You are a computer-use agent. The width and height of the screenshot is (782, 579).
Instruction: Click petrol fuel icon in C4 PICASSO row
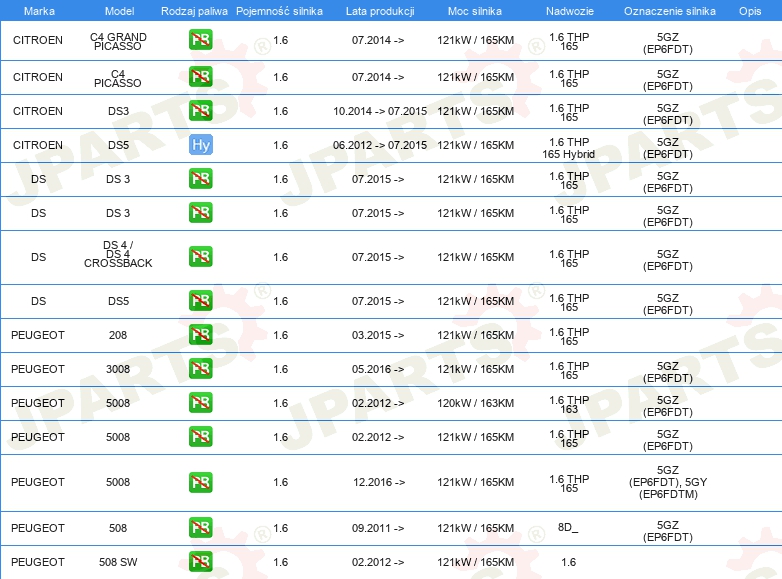(200, 77)
